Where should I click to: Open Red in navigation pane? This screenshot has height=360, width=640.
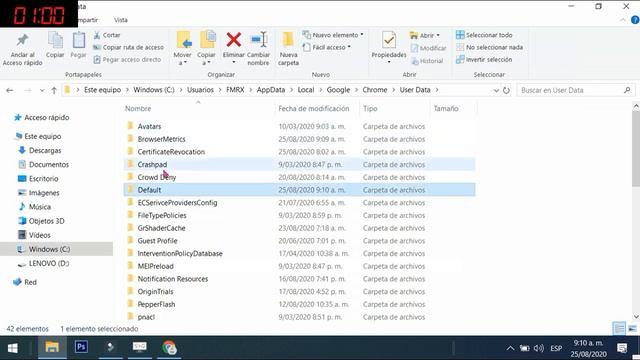(30, 282)
